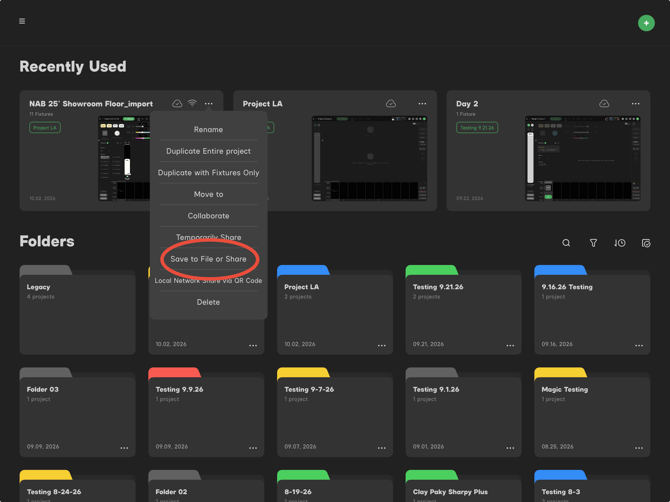Choose Temporarily Share option

(x=208, y=237)
